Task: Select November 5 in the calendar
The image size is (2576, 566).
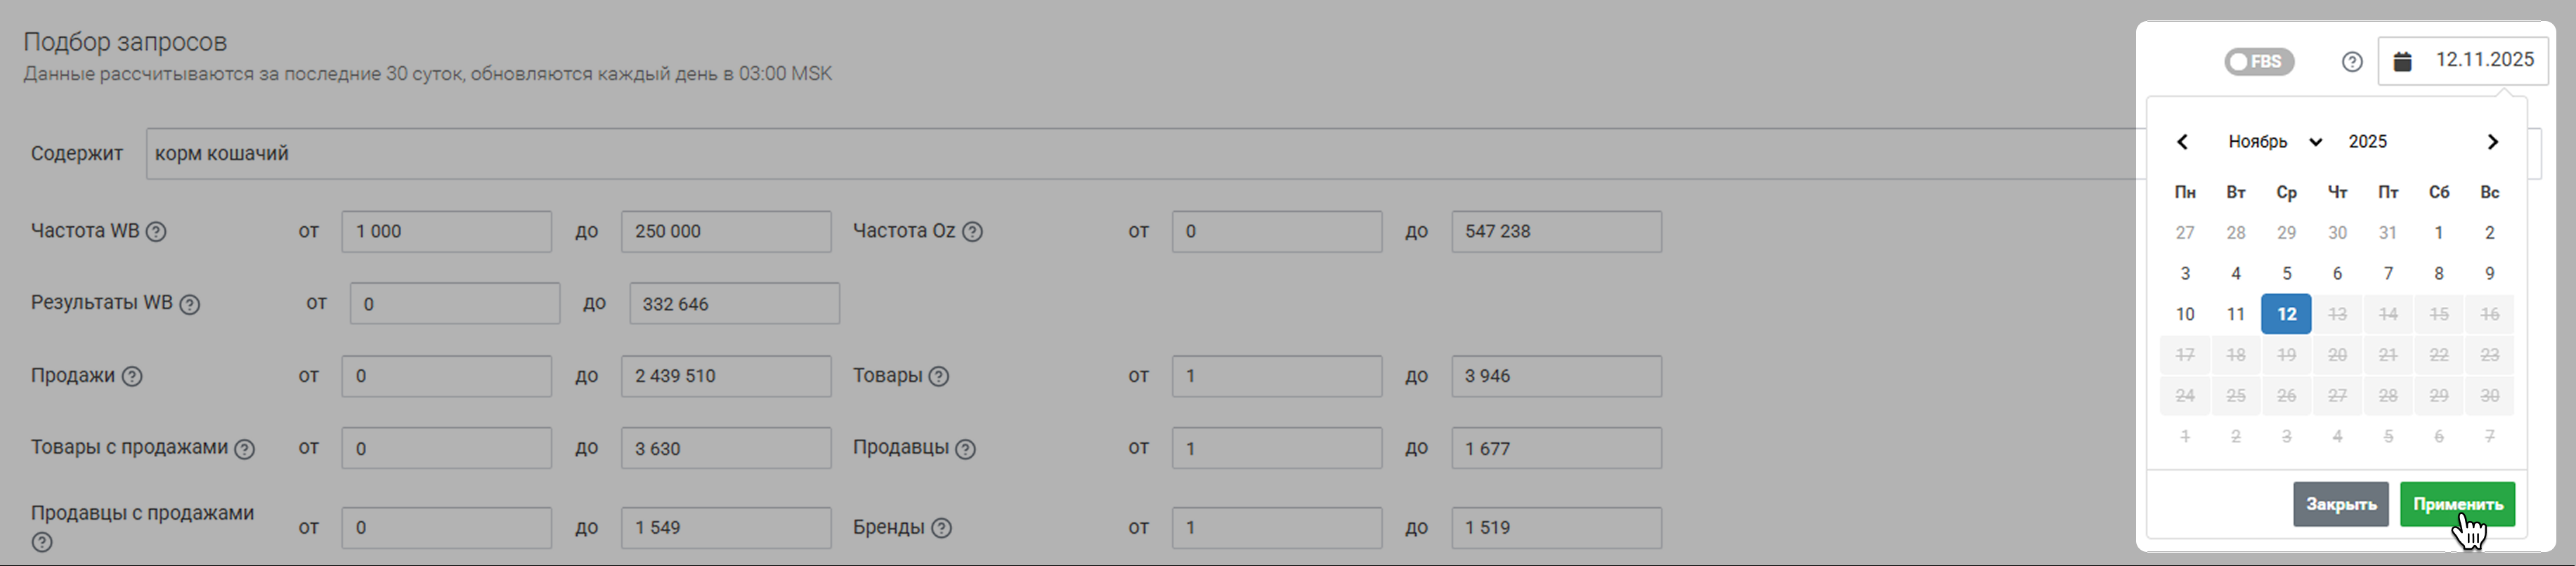Action: coord(2286,273)
